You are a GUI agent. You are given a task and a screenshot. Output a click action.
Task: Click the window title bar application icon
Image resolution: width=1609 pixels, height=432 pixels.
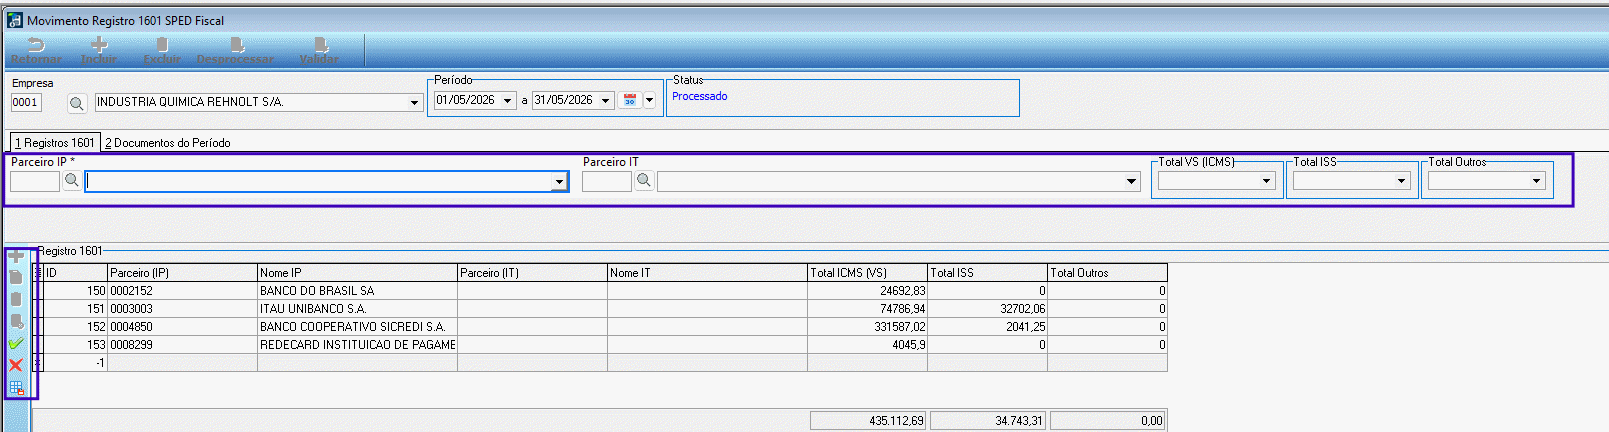pos(14,20)
